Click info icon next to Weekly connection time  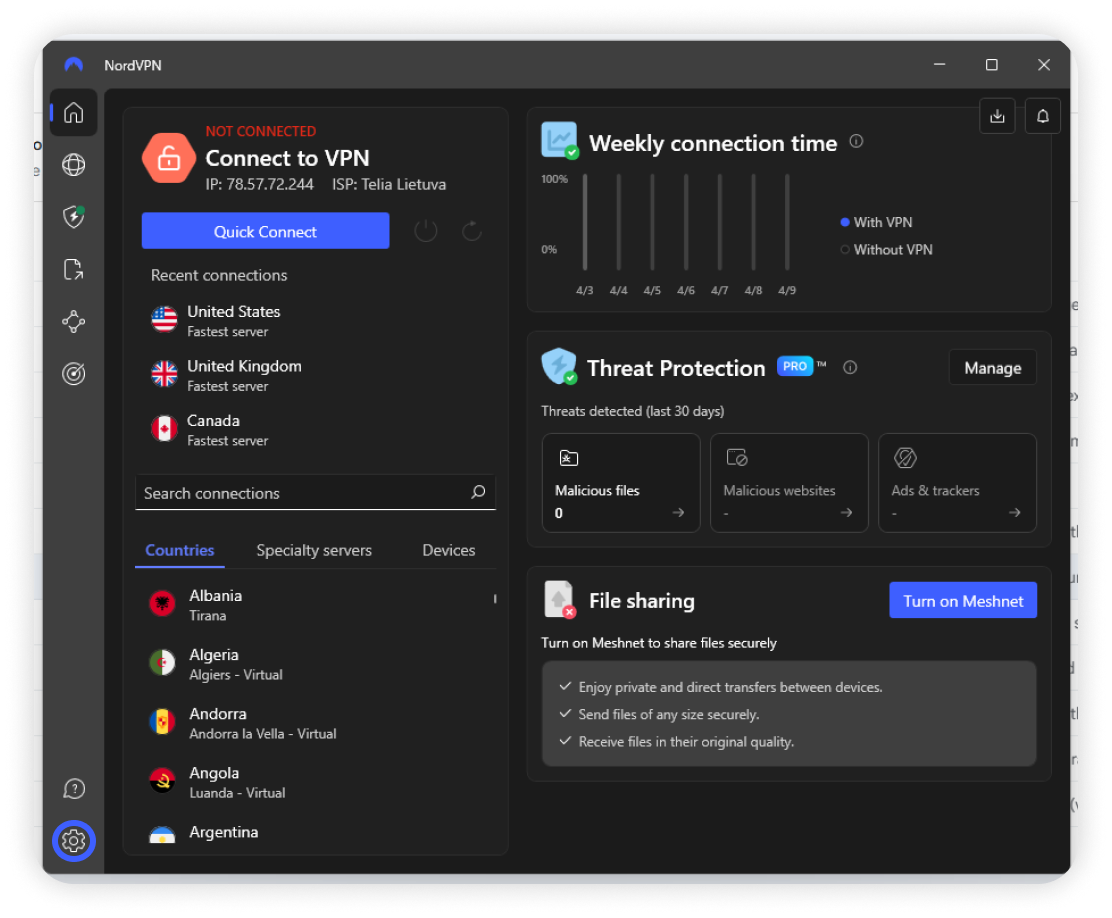[856, 142]
